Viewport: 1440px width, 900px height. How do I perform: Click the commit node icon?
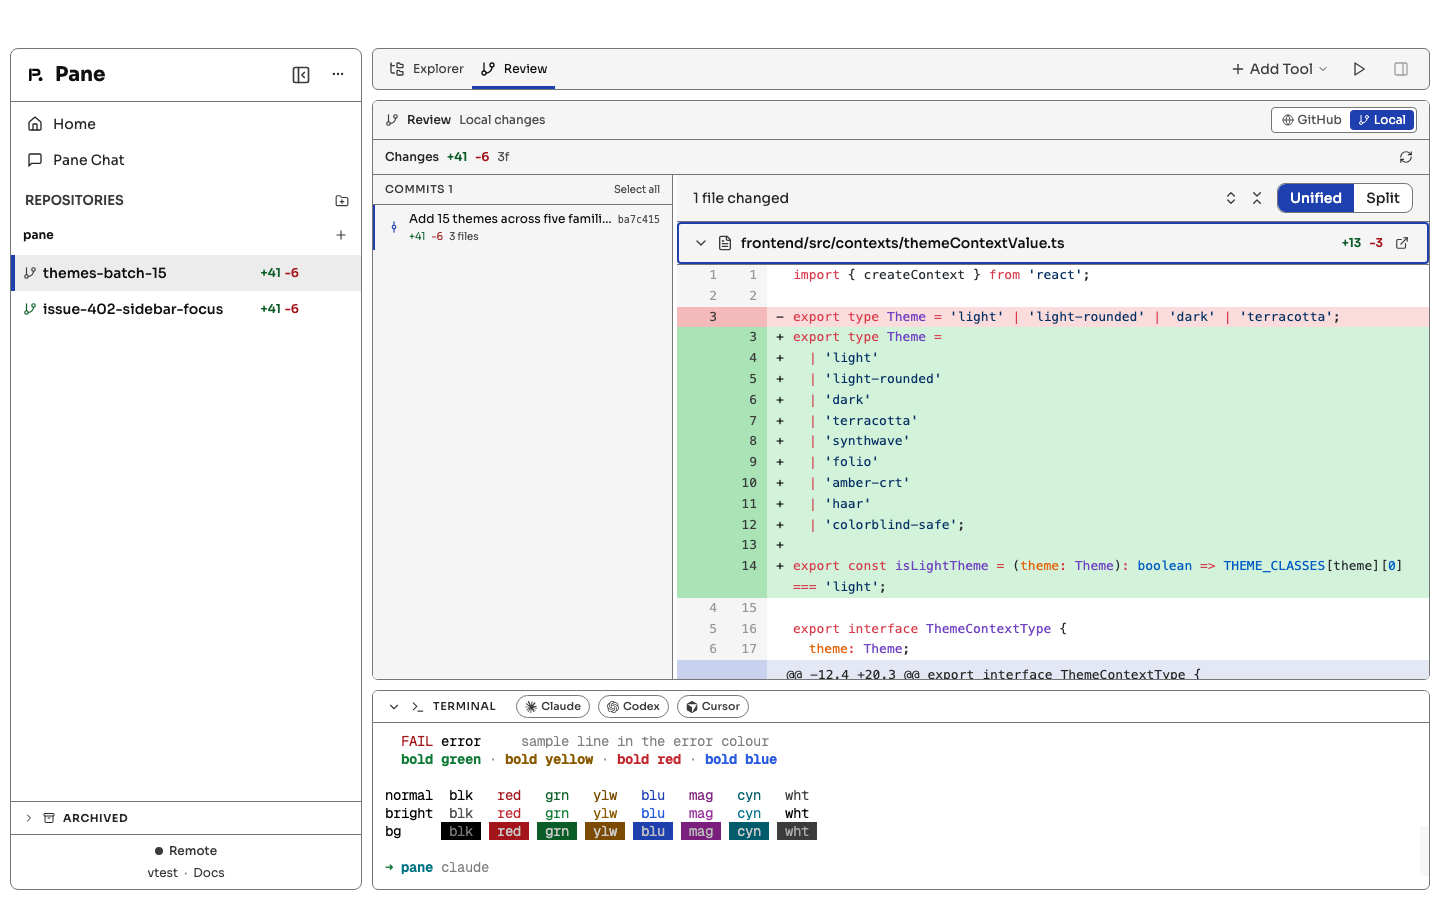pos(394,227)
